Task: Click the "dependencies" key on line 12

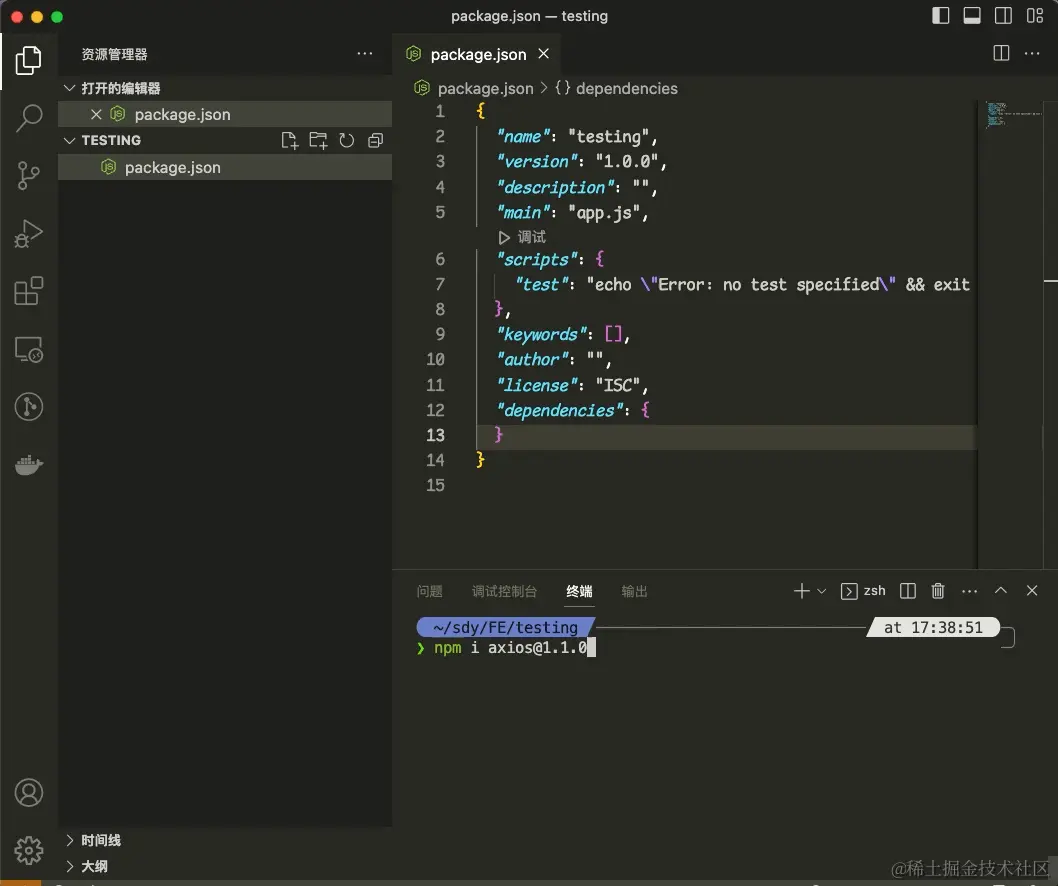Action: click(559, 410)
